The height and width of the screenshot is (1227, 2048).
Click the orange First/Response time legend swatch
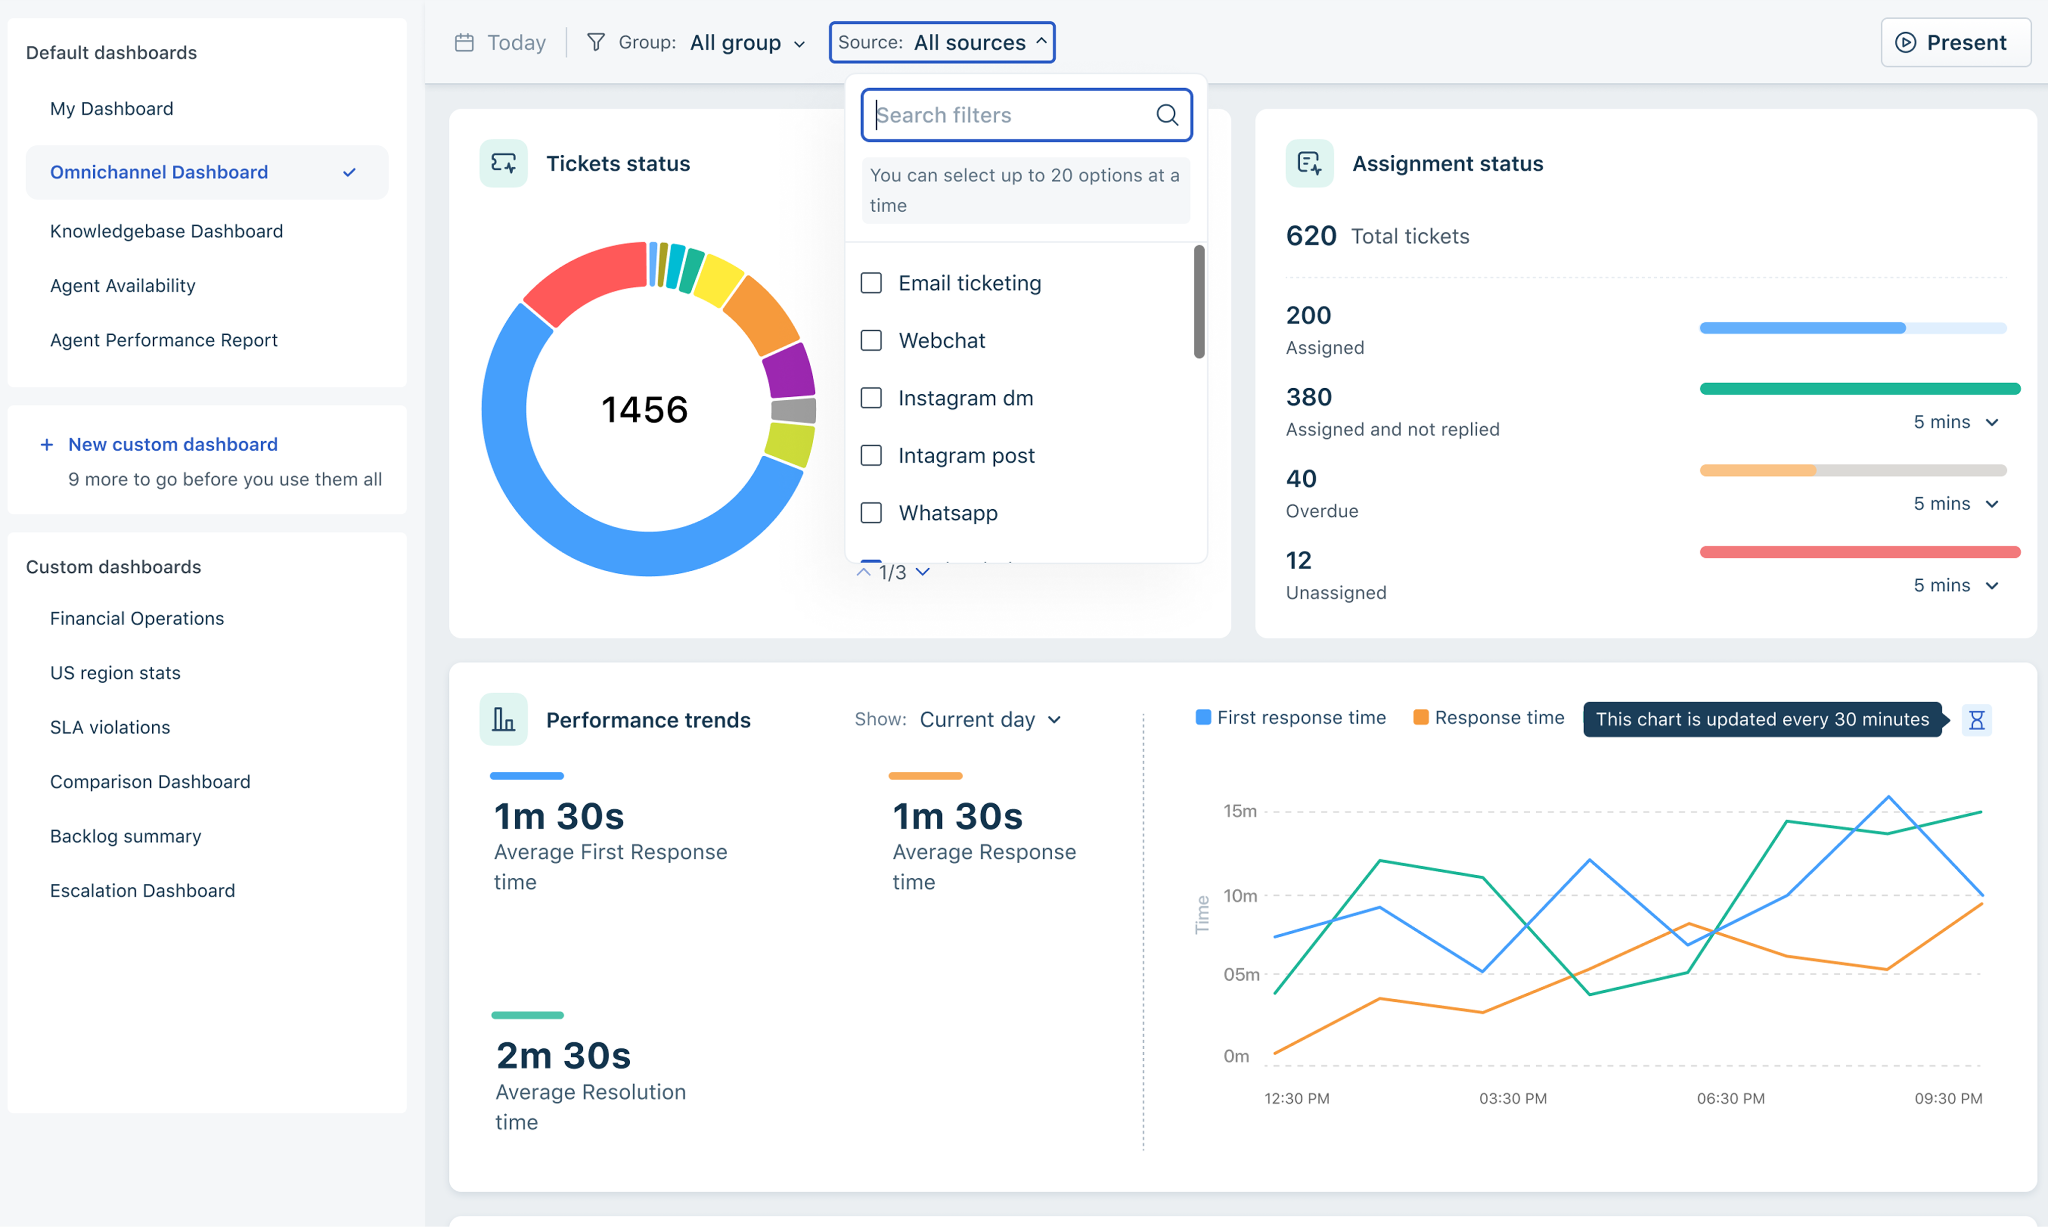point(1420,718)
